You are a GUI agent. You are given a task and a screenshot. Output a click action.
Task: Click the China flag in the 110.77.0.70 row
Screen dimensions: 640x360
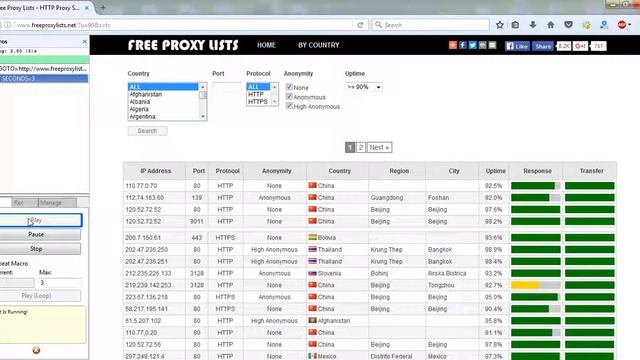313,185
